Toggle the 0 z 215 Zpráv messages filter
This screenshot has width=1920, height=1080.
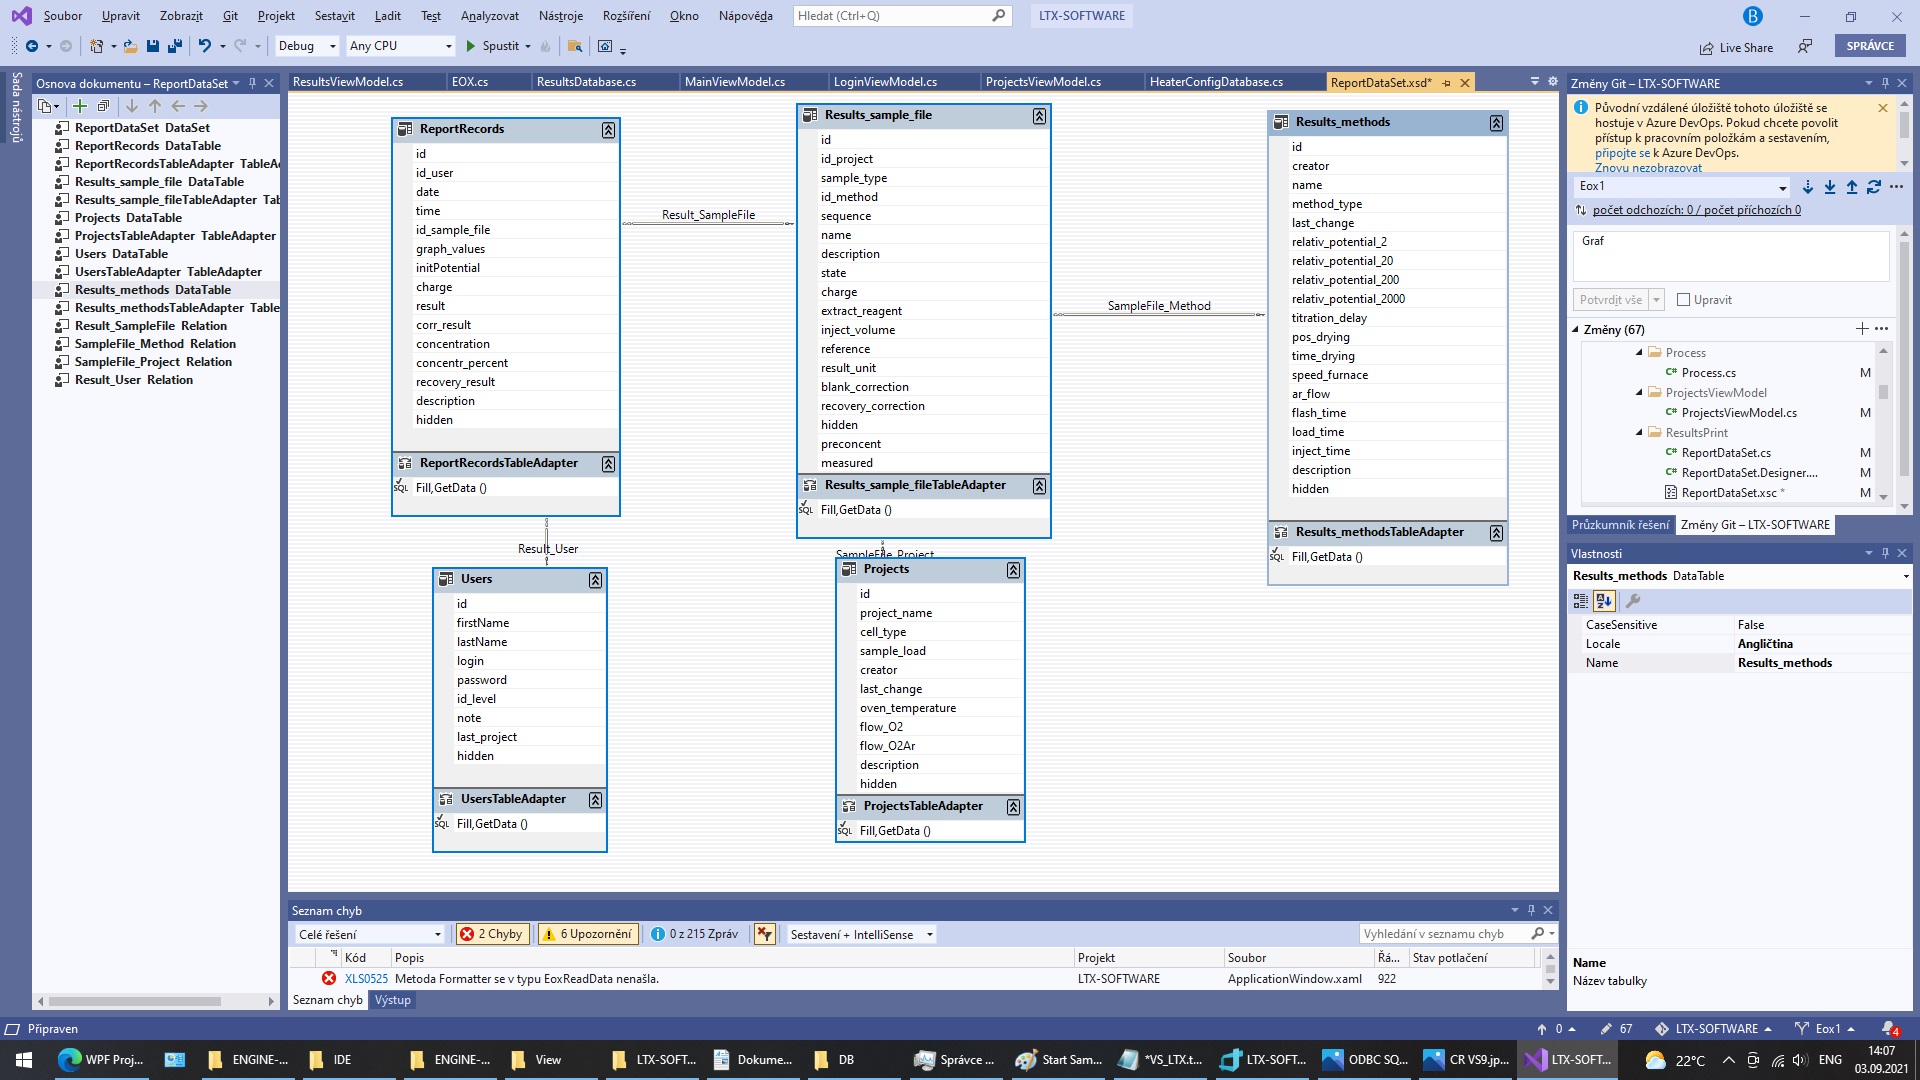[x=695, y=934]
